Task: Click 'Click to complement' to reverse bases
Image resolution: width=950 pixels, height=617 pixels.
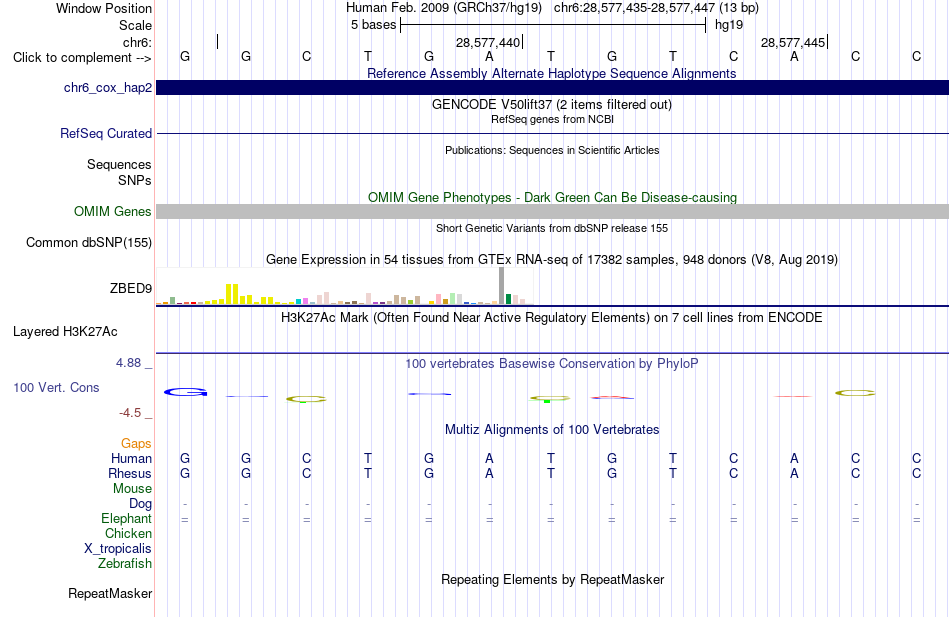Action: (82, 58)
